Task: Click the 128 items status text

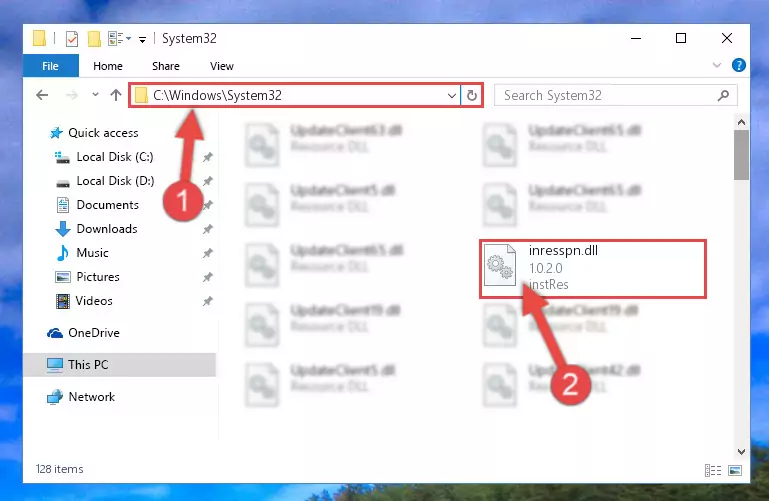Action: click(x=59, y=469)
